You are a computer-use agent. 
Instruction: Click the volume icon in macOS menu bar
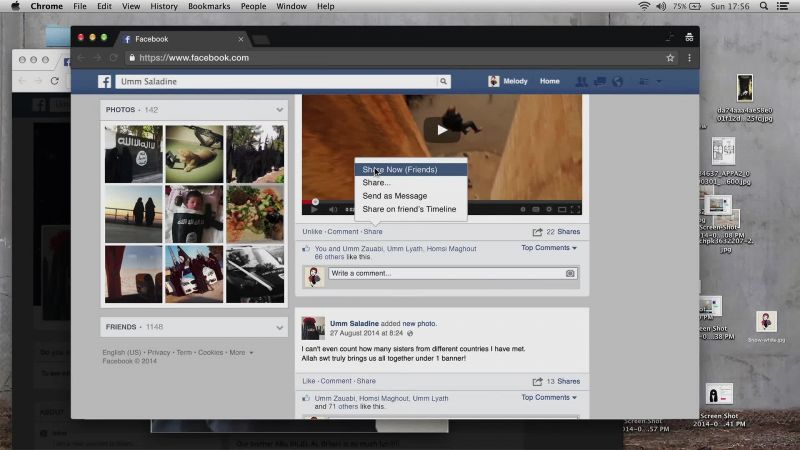tap(661, 6)
